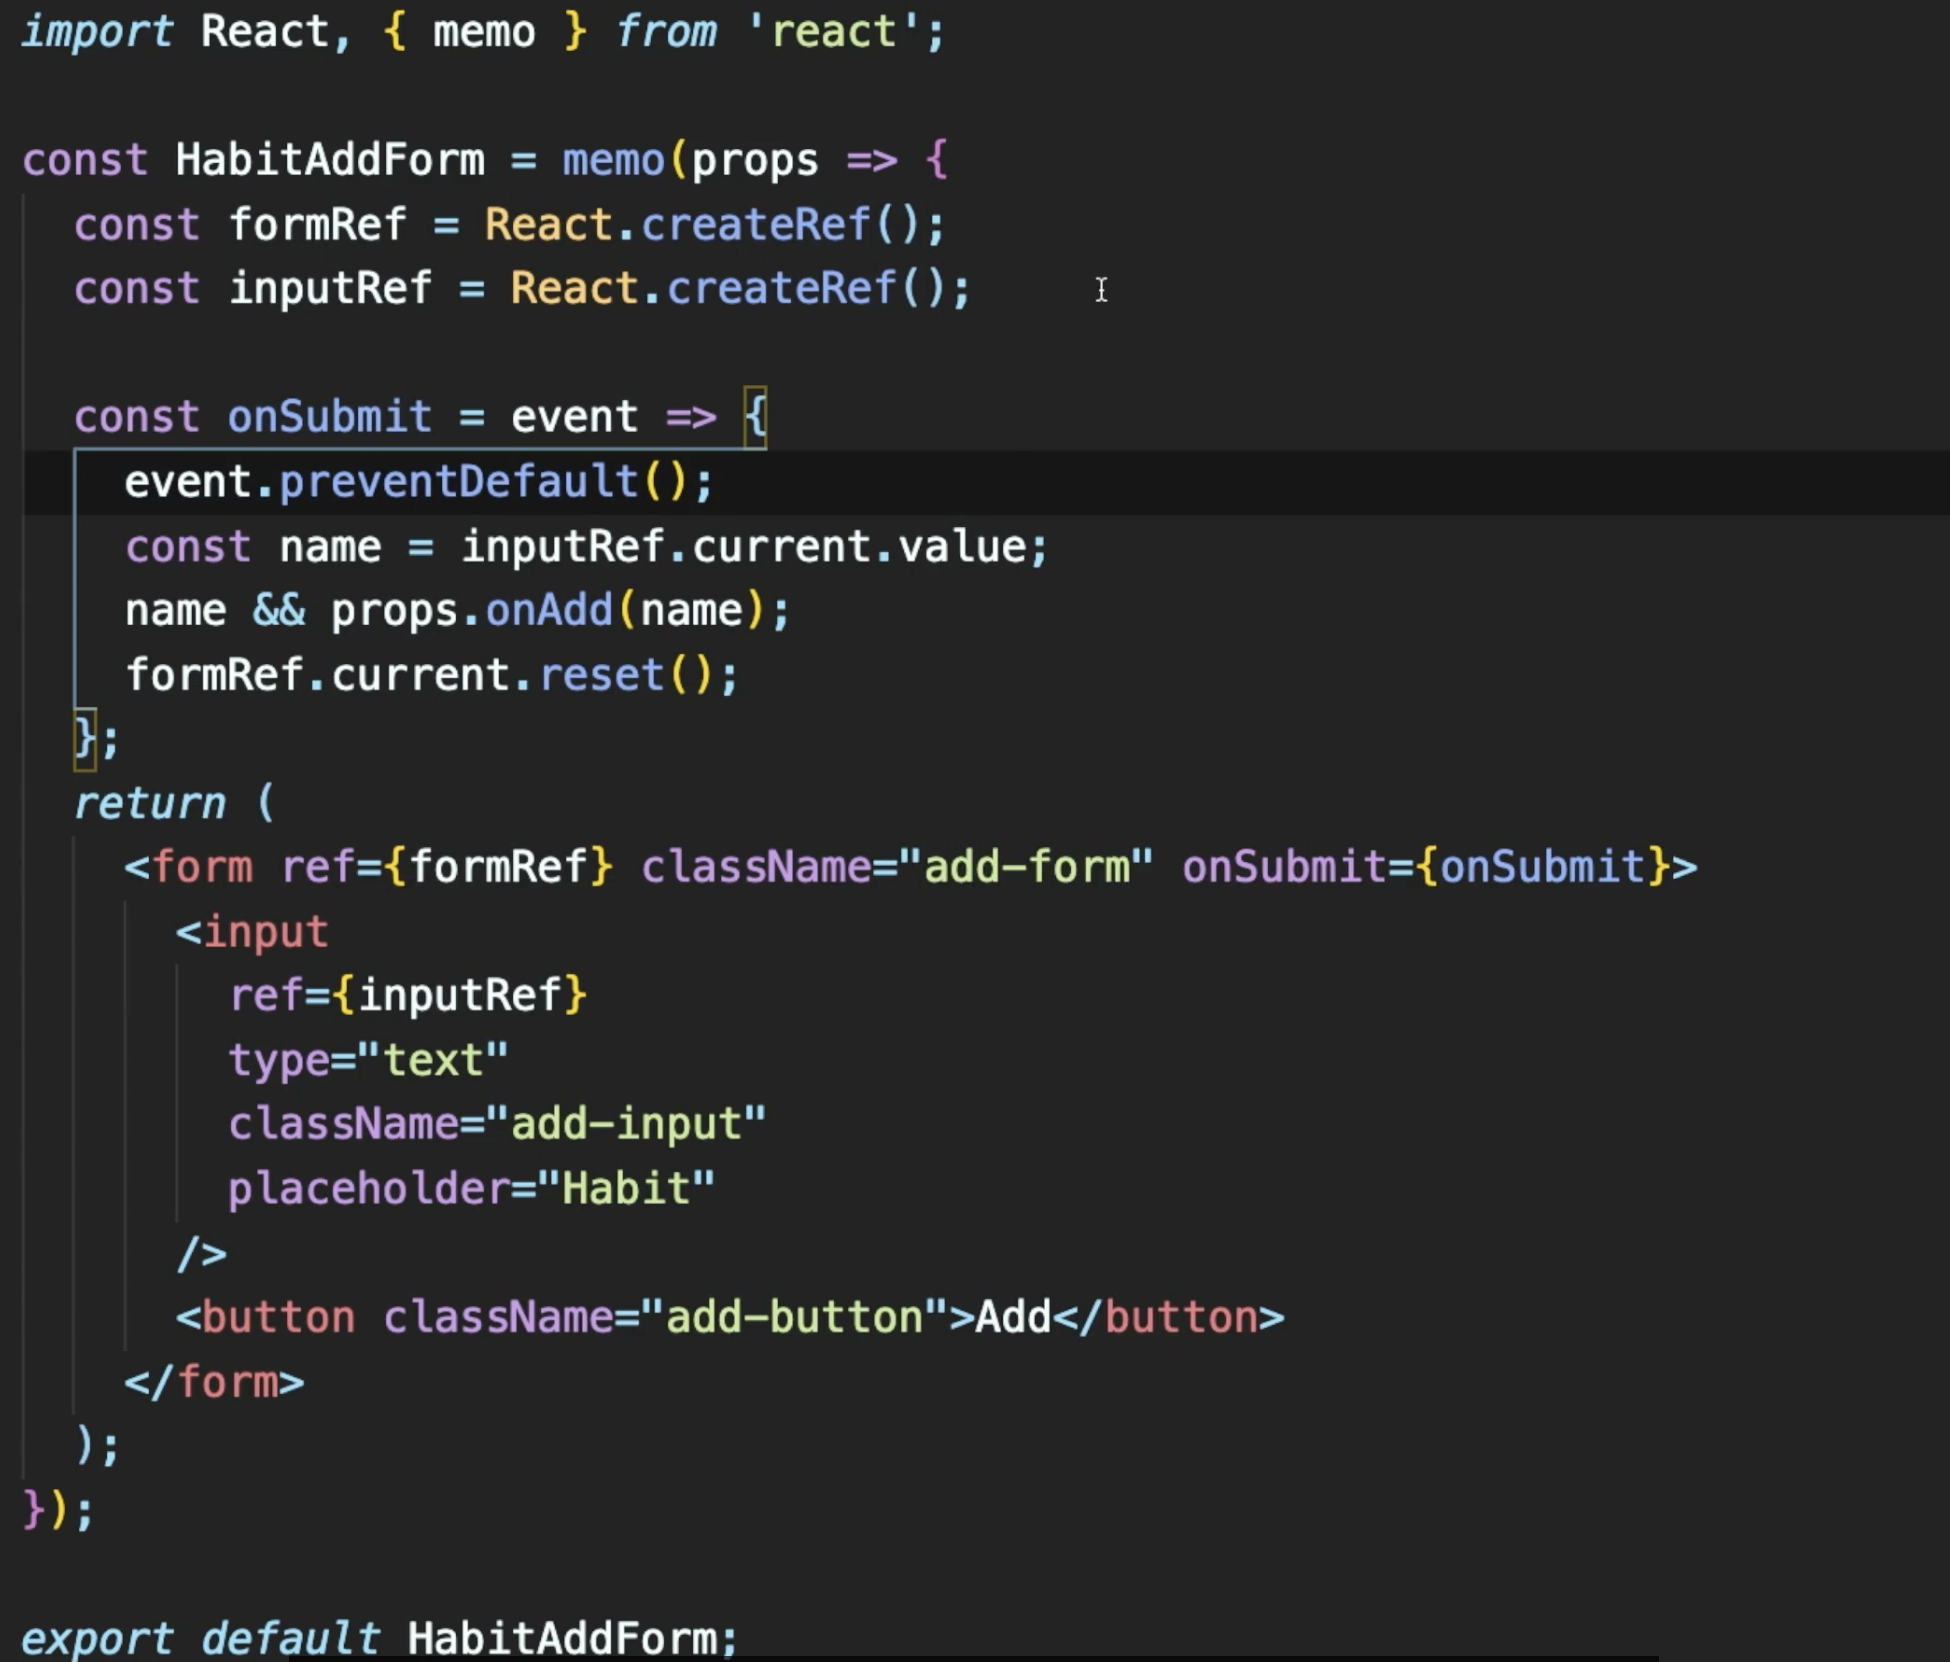Click formRef.current.reset() line
This screenshot has height=1662, width=1950.
pyautogui.click(x=431, y=675)
